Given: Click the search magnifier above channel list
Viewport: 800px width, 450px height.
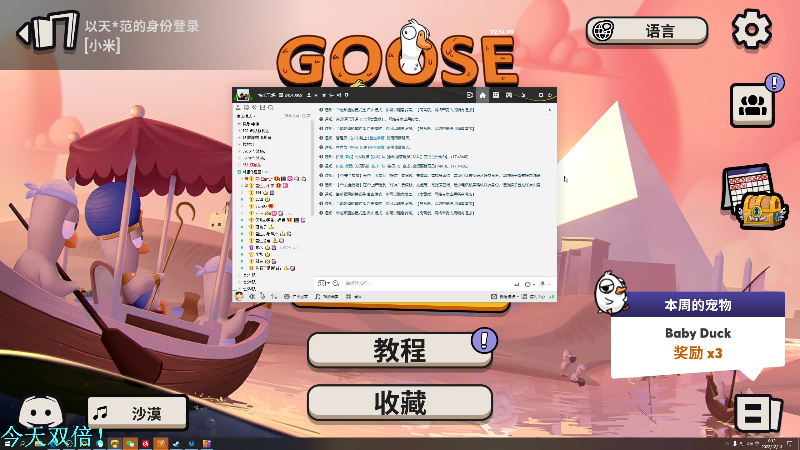Looking at the screenshot, I should tap(271, 108).
